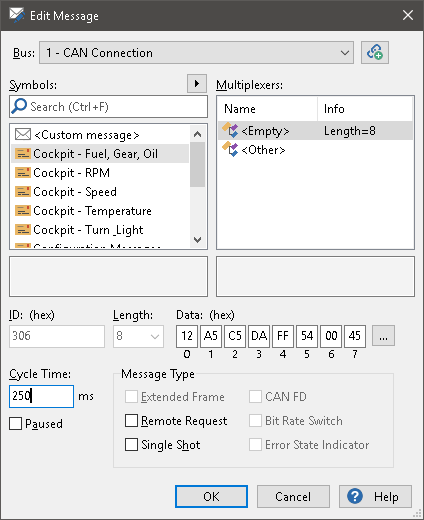Click the add new connection icon button
The image size is (424, 520).
click(375, 53)
